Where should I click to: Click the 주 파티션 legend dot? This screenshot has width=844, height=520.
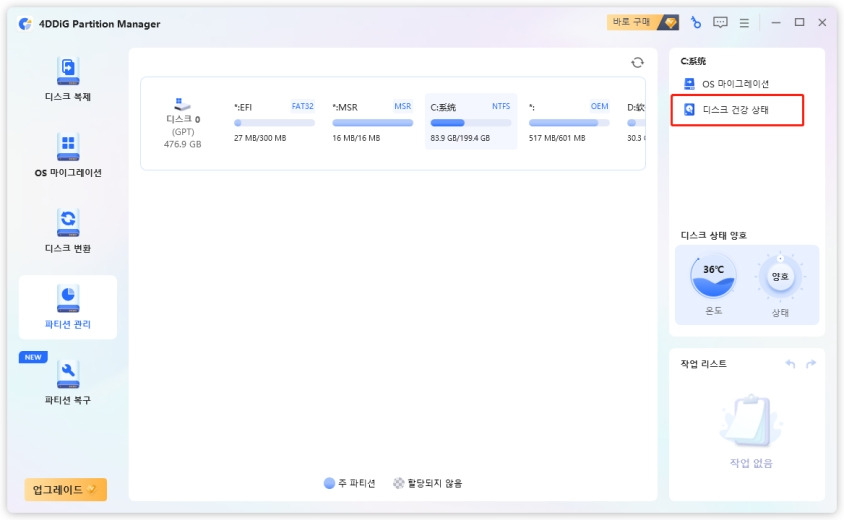click(x=329, y=483)
